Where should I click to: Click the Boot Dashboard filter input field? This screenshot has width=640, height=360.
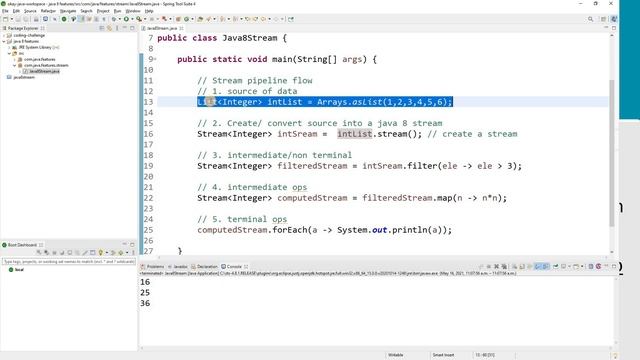pos(69,261)
